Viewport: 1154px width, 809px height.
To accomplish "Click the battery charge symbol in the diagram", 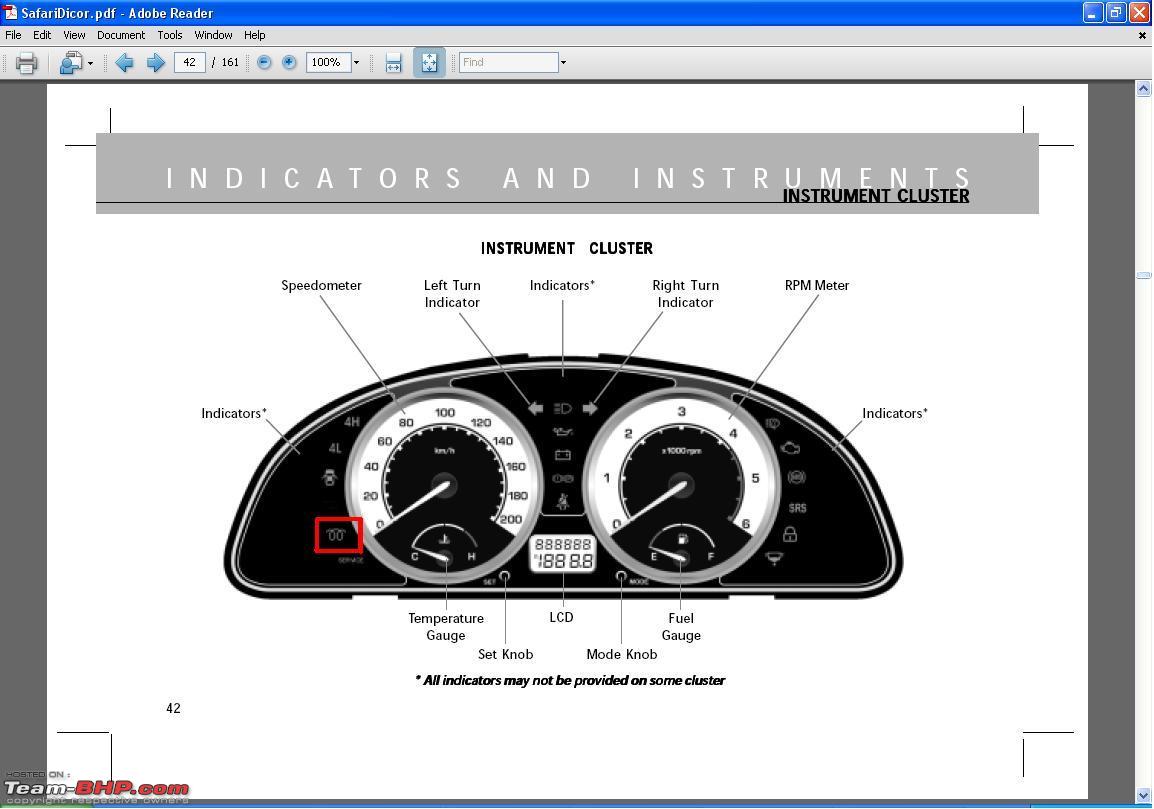I will 562,455.
